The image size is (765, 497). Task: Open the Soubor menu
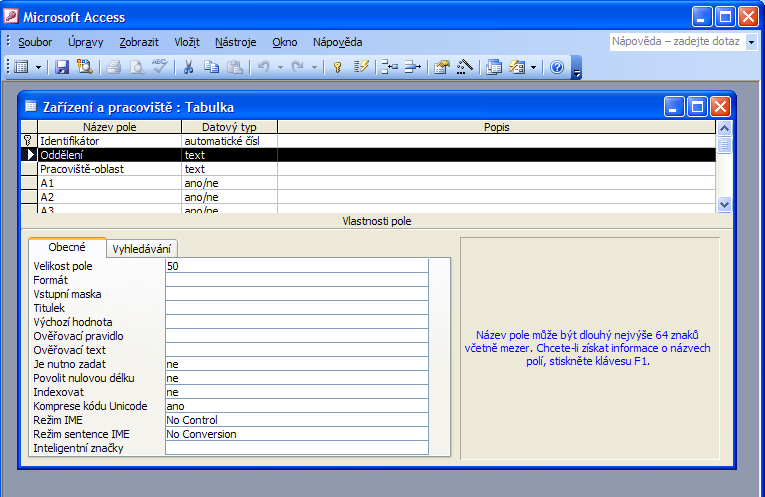(35, 42)
